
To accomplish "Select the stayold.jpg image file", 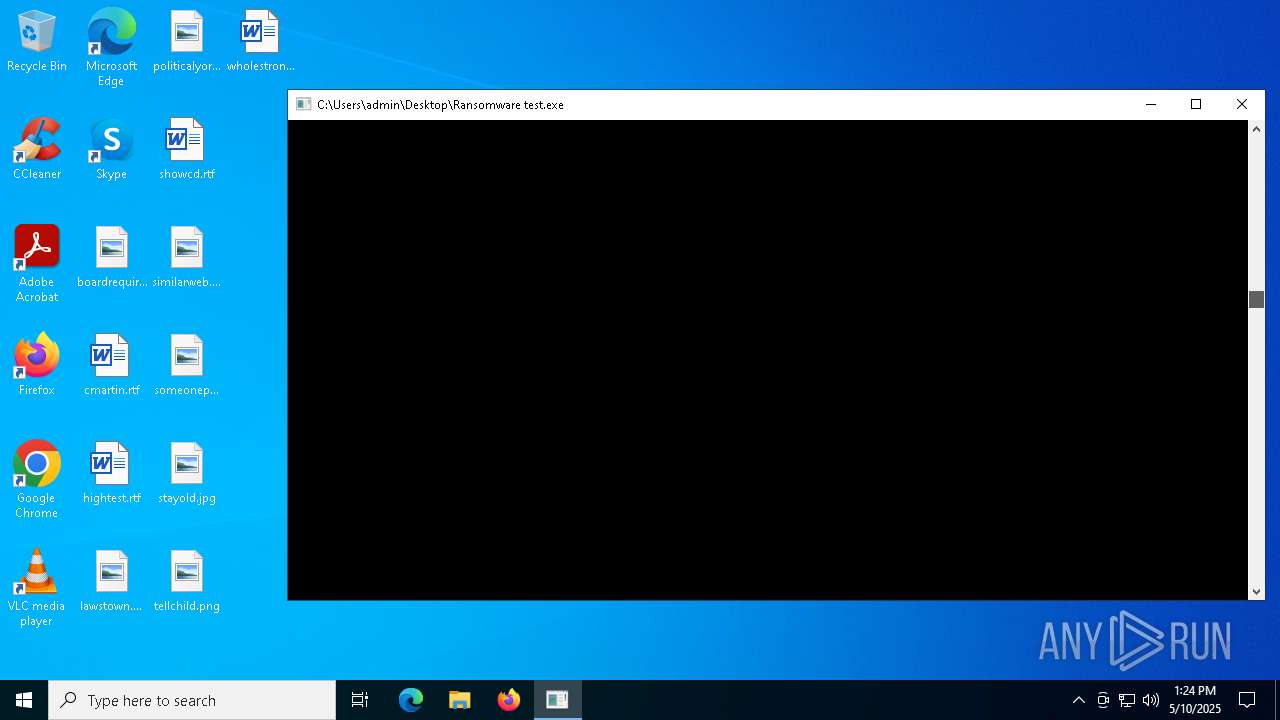I will coord(187,474).
